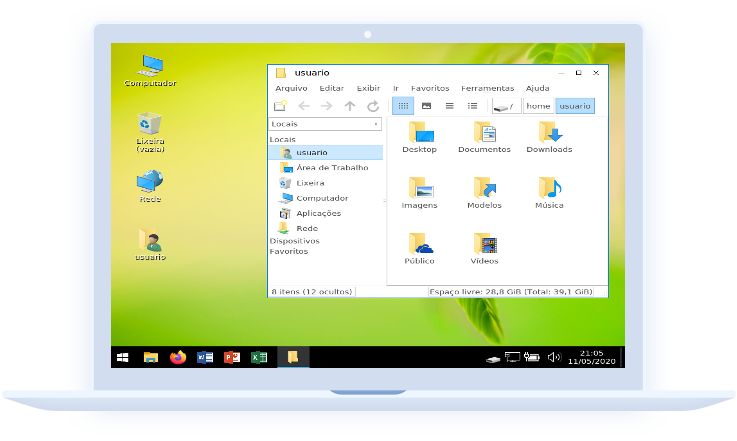Reload the current folder view
This screenshot has width=737, height=441.
click(373, 106)
